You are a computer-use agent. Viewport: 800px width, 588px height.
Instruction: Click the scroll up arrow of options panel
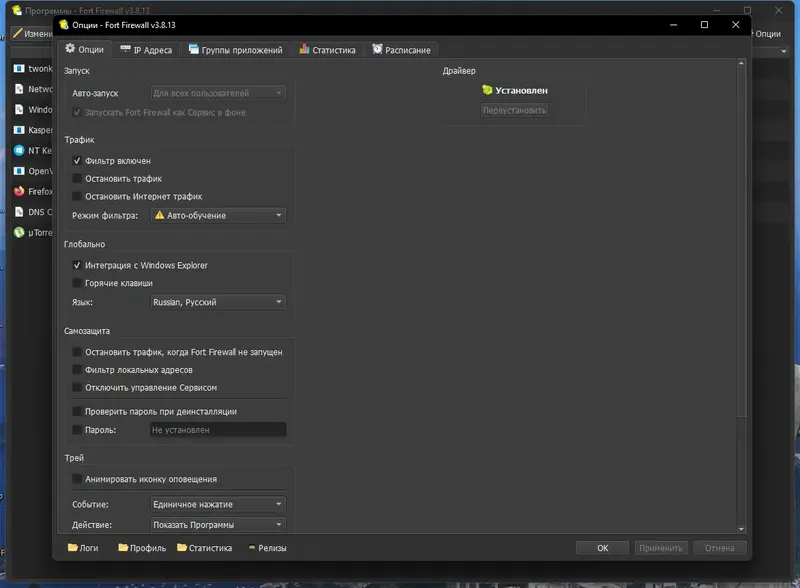741,63
